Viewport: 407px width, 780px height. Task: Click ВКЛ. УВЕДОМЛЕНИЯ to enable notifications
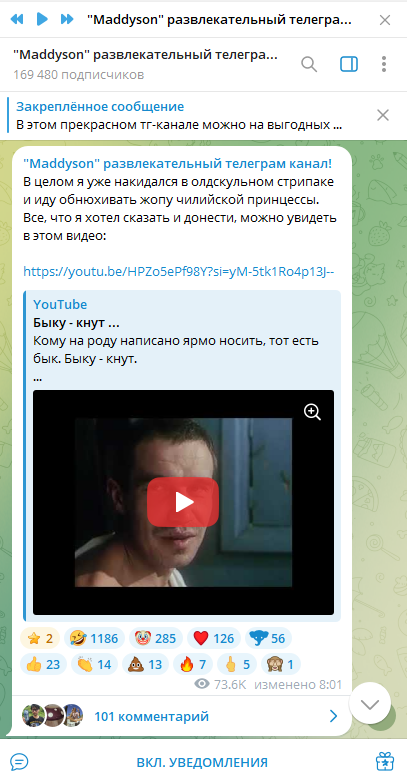[x=203, y=762]
